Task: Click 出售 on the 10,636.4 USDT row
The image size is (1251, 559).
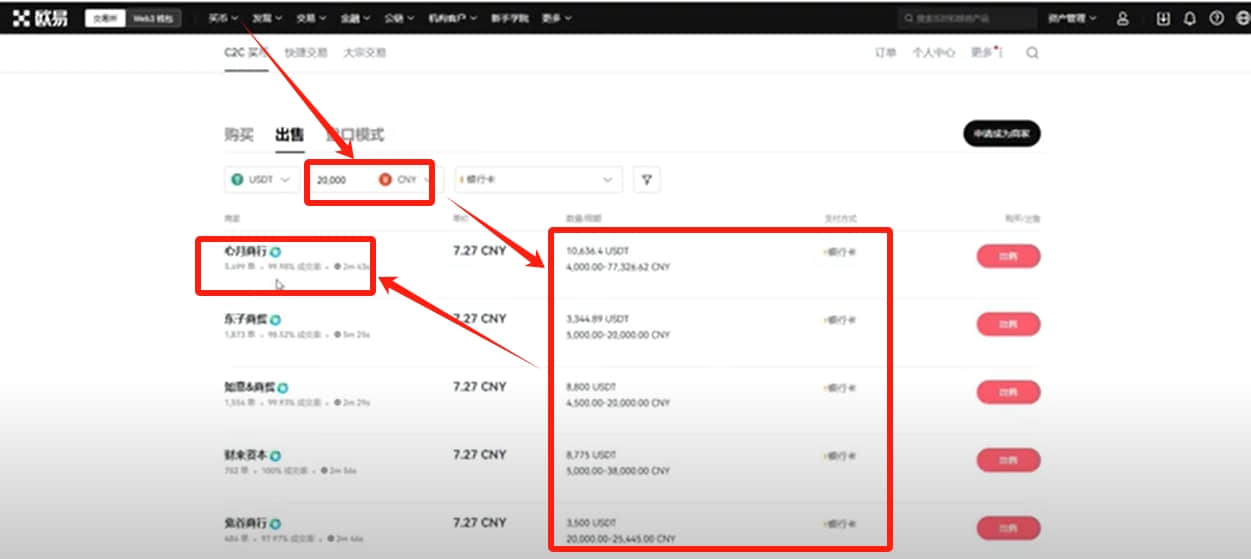Action: click(1008, 257)
